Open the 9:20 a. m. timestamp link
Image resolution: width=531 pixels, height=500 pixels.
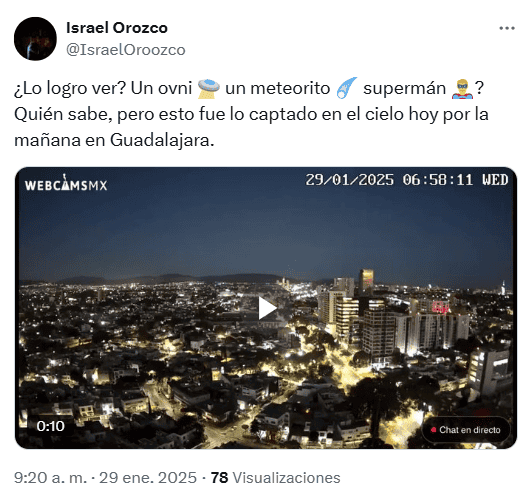(x=50, y=478)
